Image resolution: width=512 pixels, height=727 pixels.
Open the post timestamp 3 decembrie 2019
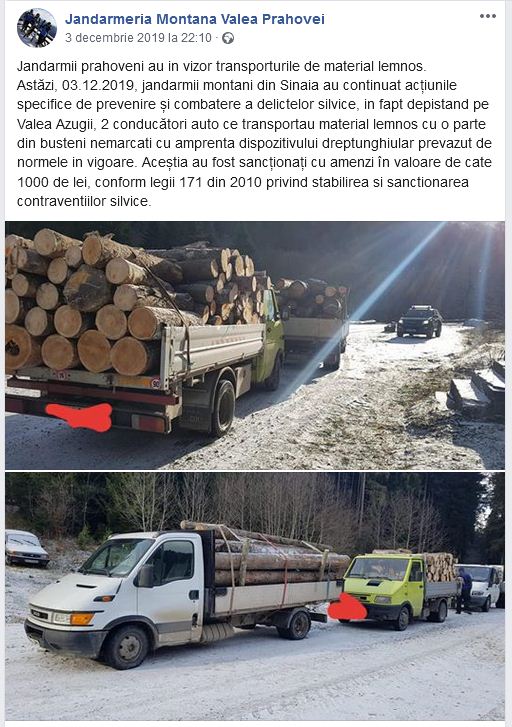[138, 38]
